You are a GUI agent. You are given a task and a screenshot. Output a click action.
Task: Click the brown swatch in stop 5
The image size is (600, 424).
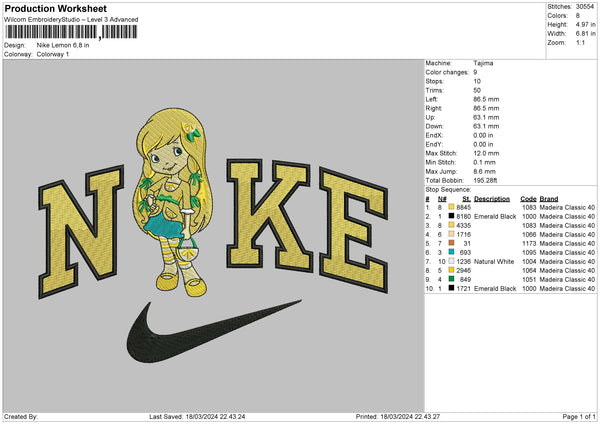[x=452, y=243]
